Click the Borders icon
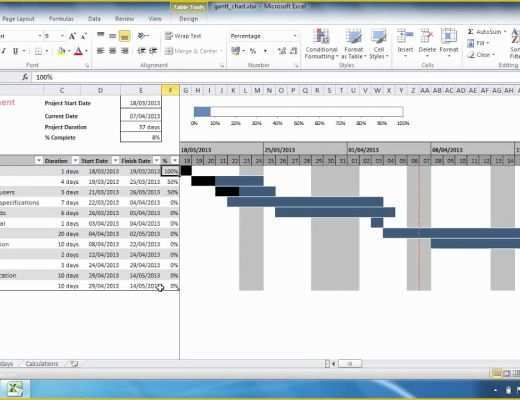The image size is (520, 400). 39,51
